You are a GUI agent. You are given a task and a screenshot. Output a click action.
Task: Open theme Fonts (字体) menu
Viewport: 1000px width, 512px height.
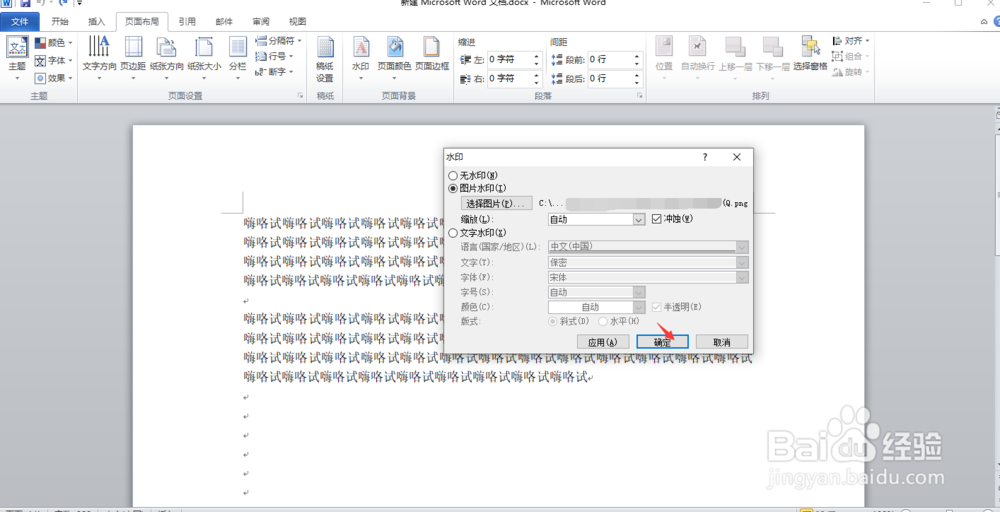pos(54,61)
